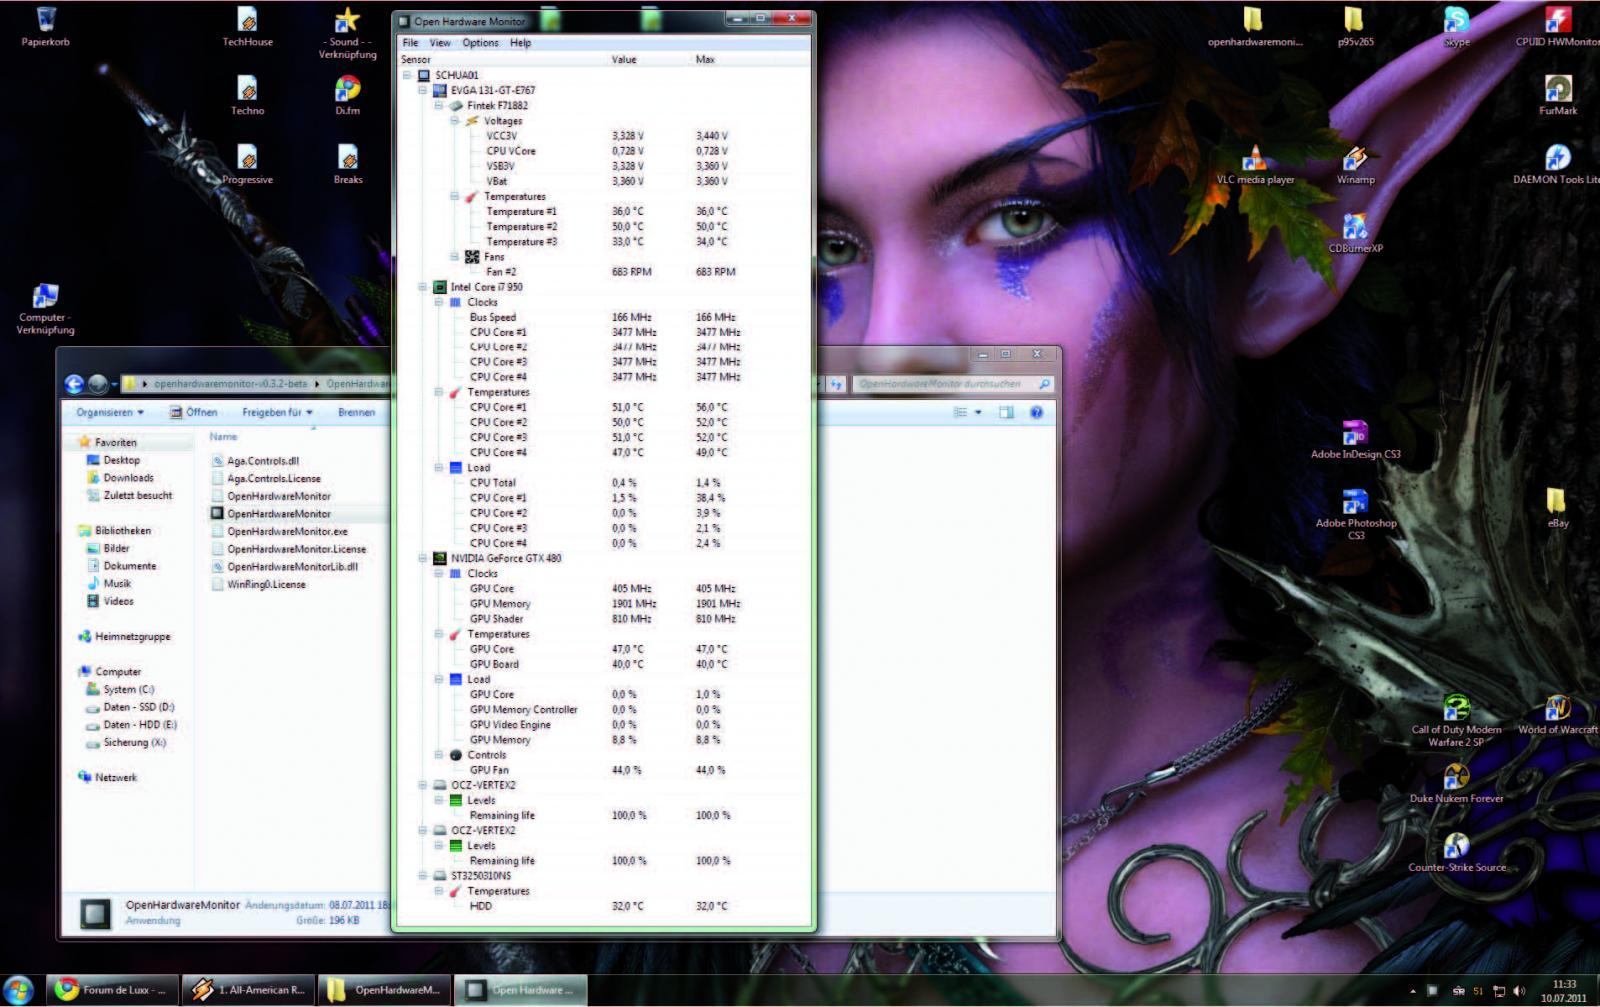
Task: Open the Freigeben für dropdown
Action: click(277, 412)
